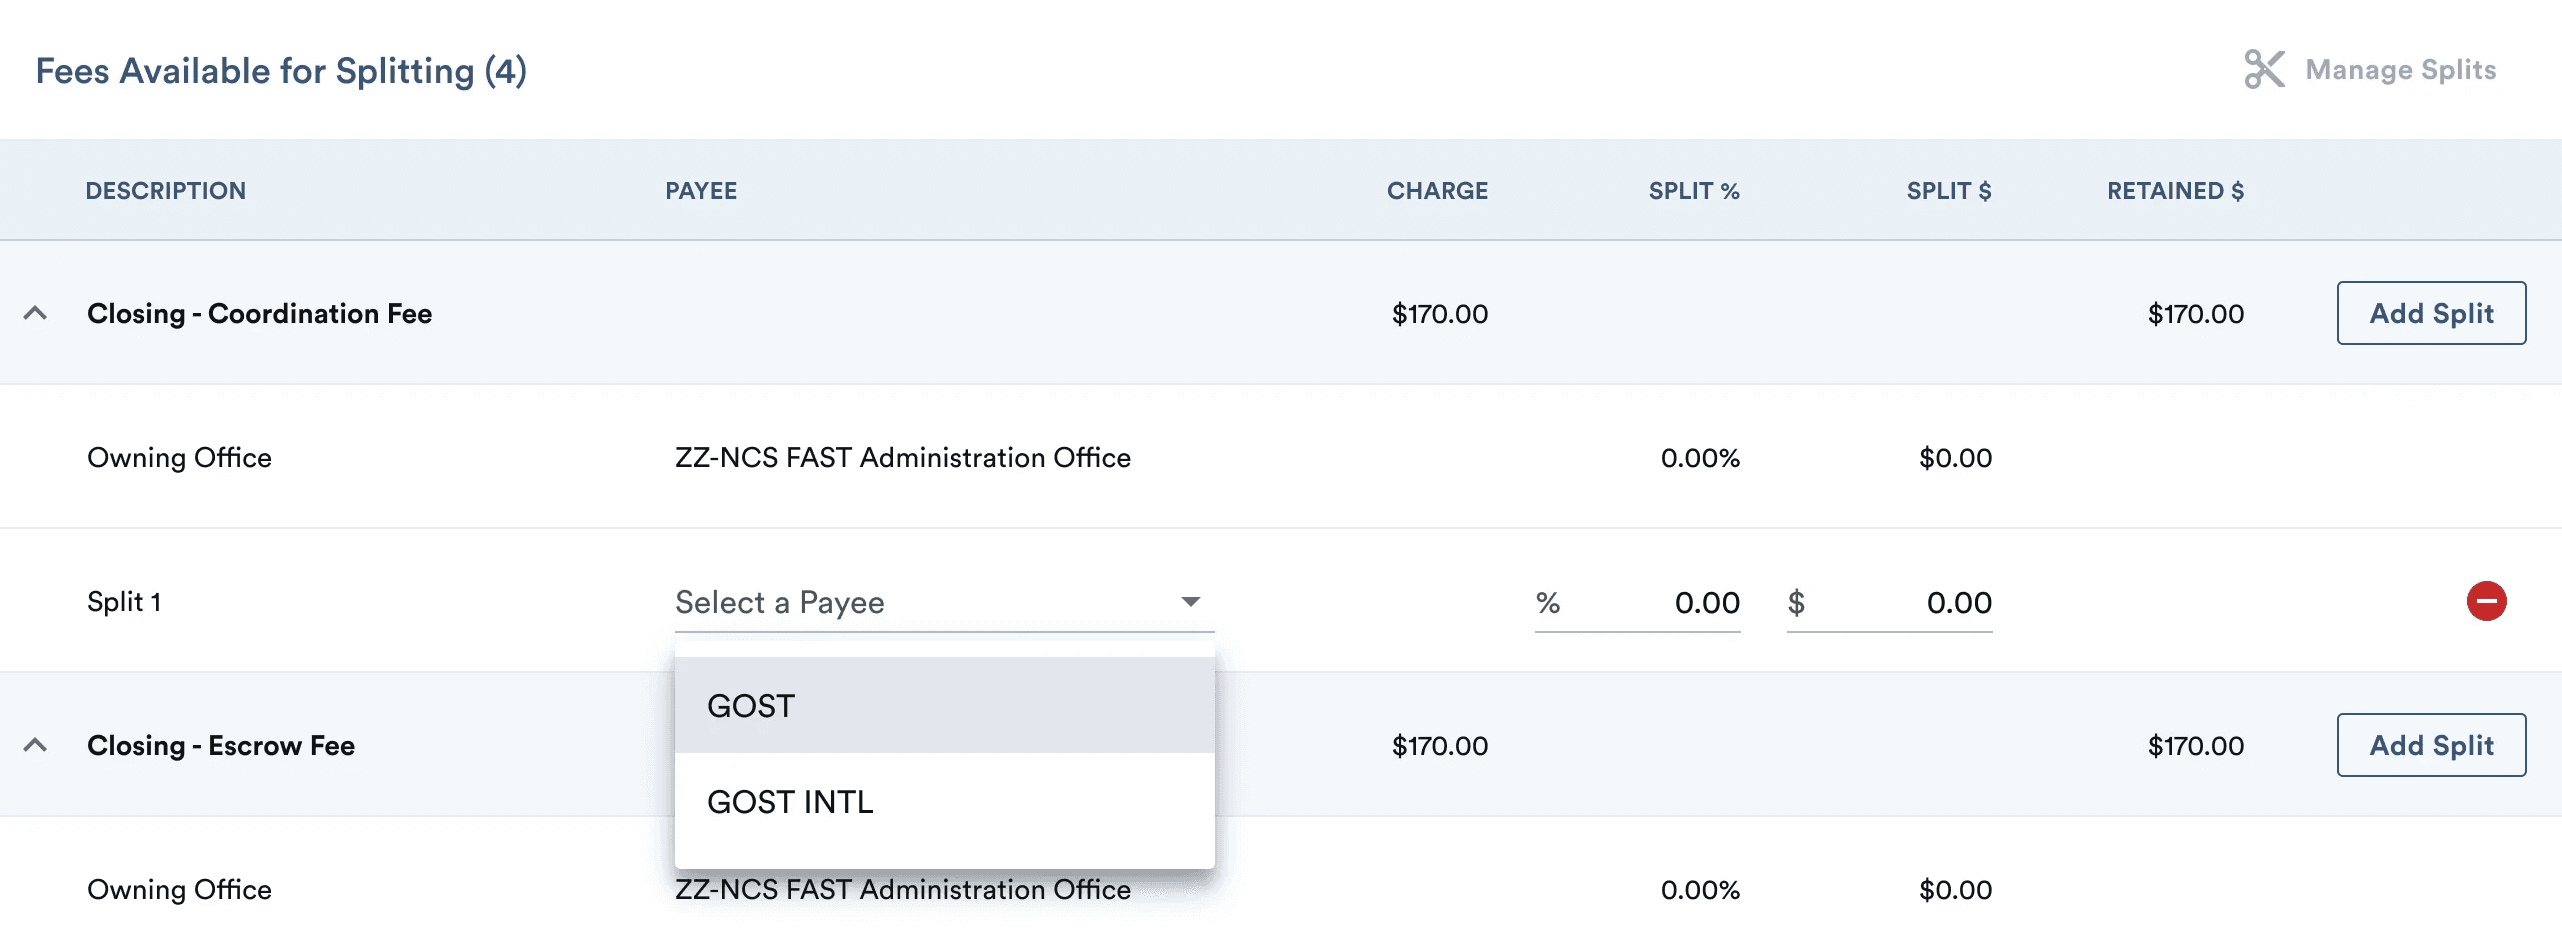Click the Manage Splits scissors icon

(x=2264, y=70)
